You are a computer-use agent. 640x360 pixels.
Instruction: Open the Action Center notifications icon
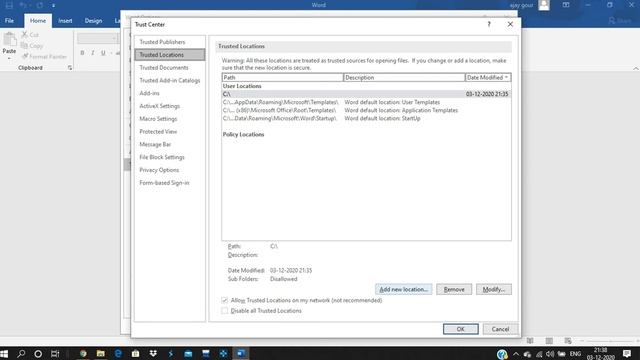point(627,353)
